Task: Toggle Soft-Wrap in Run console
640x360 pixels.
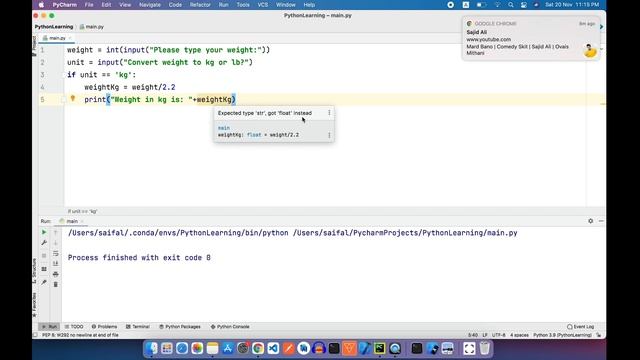Action: click(56, 253)
